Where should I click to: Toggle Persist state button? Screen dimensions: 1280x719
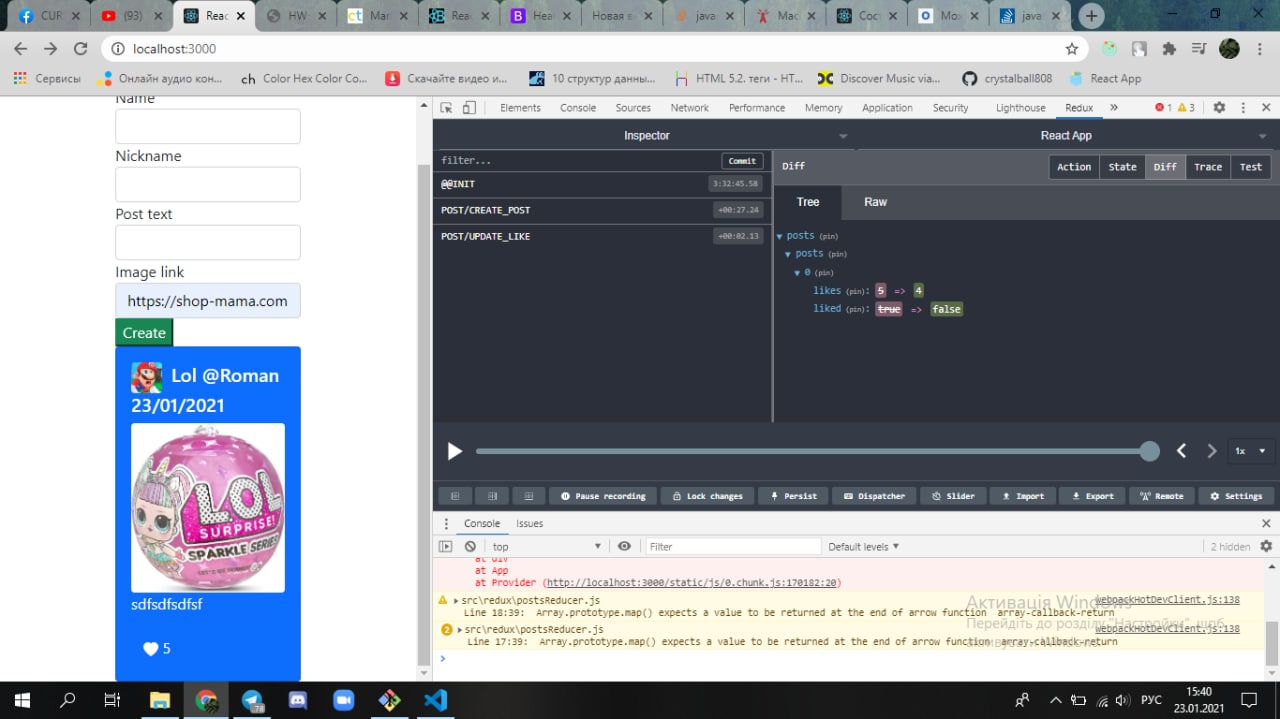pos(793,496)
